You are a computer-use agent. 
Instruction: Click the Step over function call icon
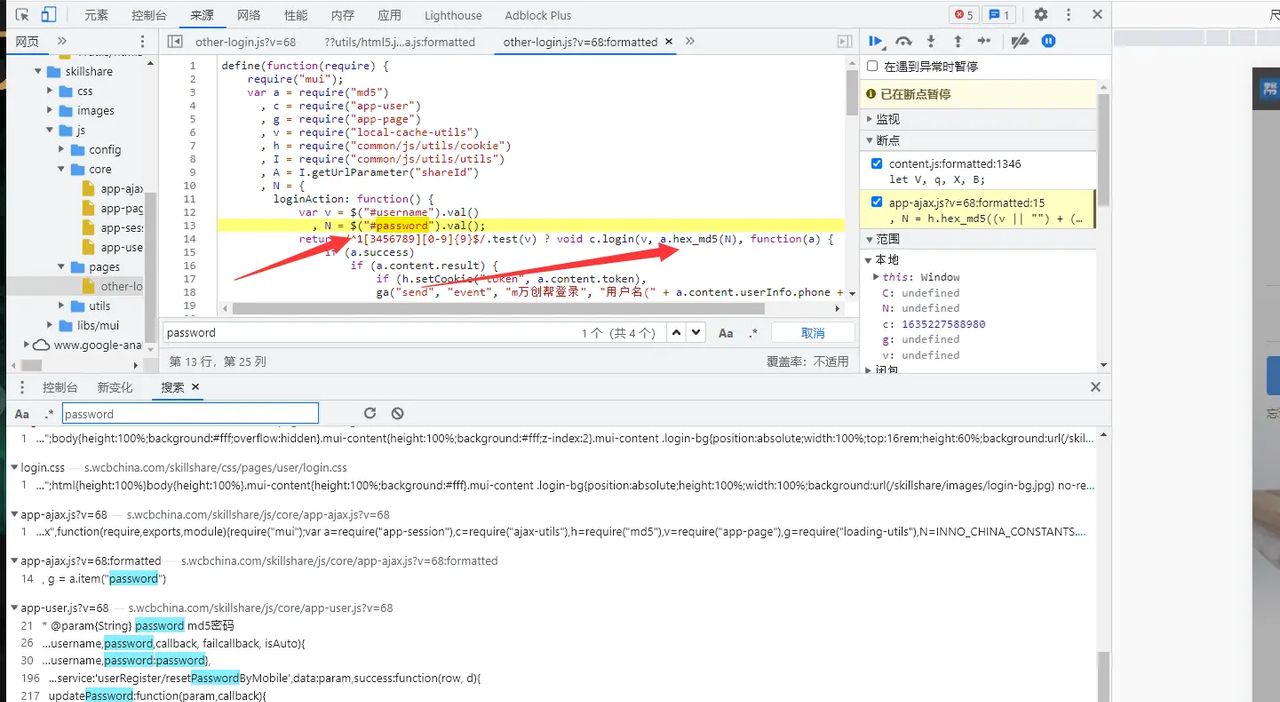point(903,42)
